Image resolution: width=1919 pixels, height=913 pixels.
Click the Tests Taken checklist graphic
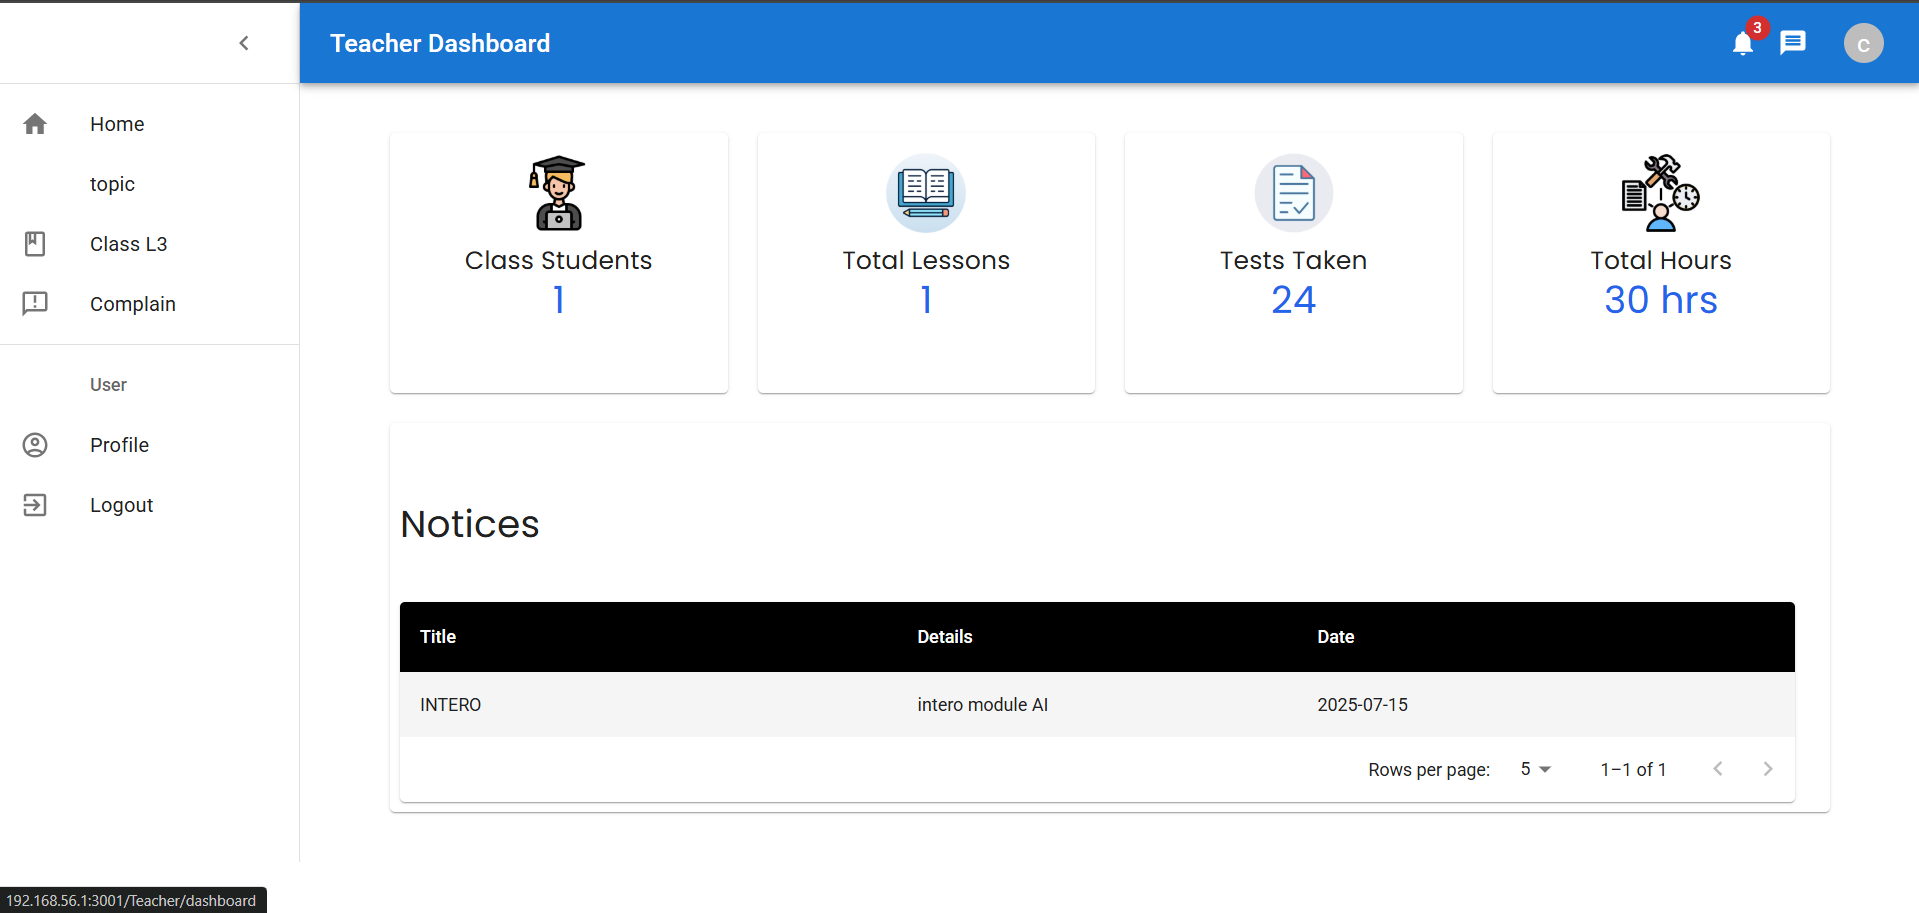click(x=1293, y=193)
